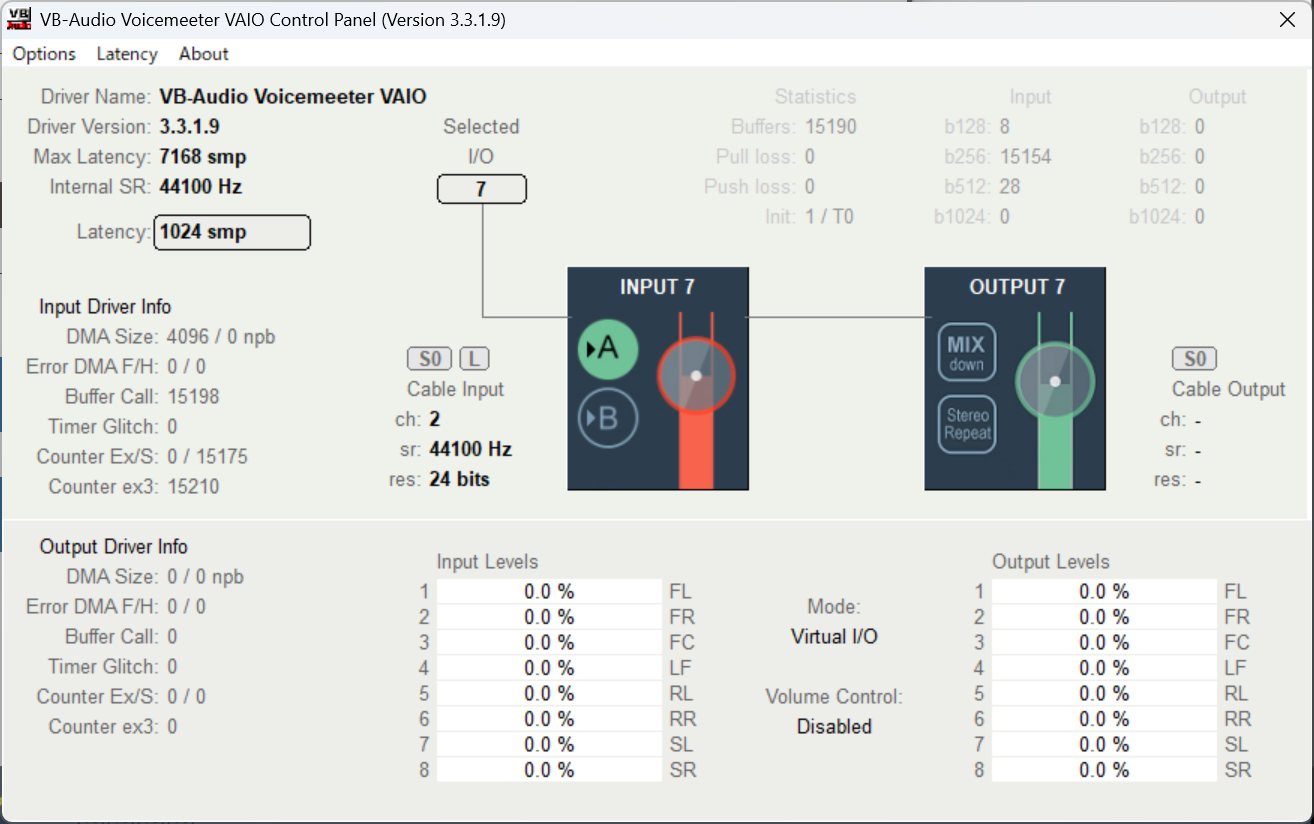
Task: Click the S0 button above Cable Output
Action: click(1194, 359)
